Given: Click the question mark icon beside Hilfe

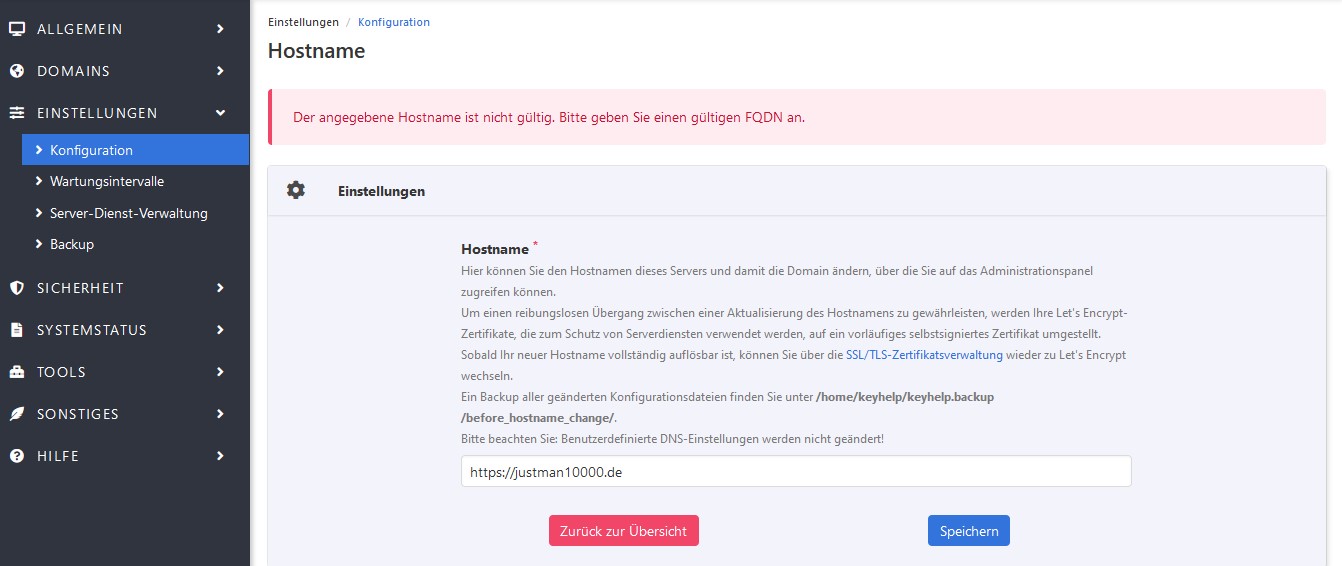Looking at the screenshot, I should point(16,456).
